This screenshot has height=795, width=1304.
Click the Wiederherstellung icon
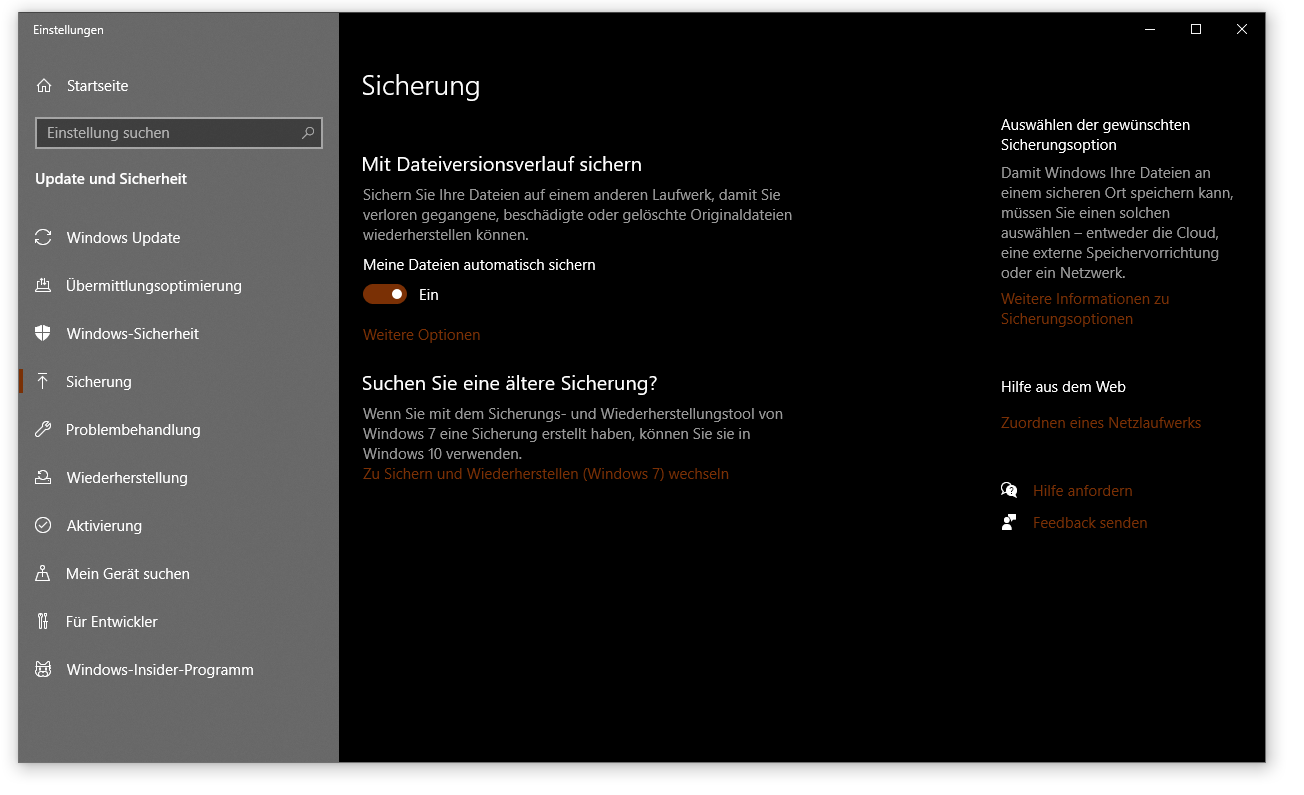pyautogui.click(x=43, y=478)
